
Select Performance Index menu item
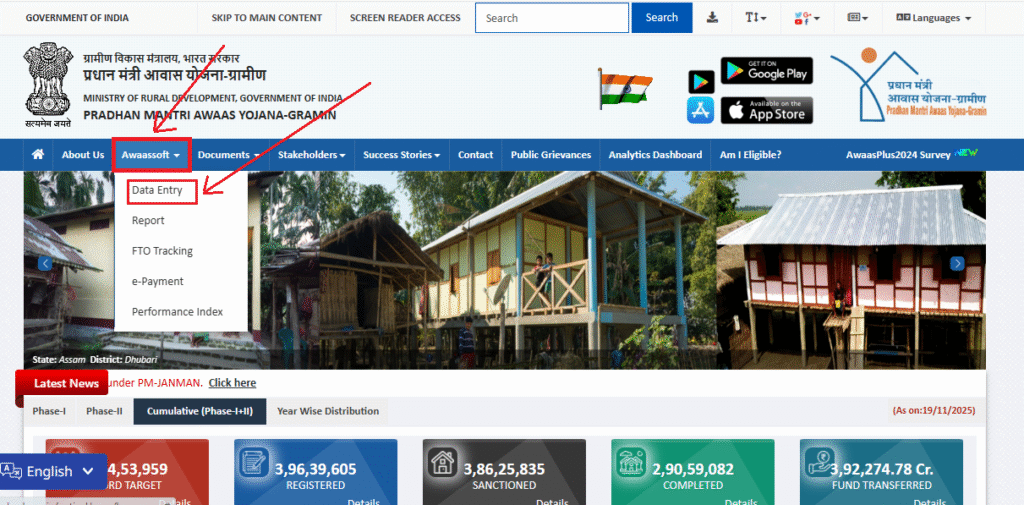[177, 312]
